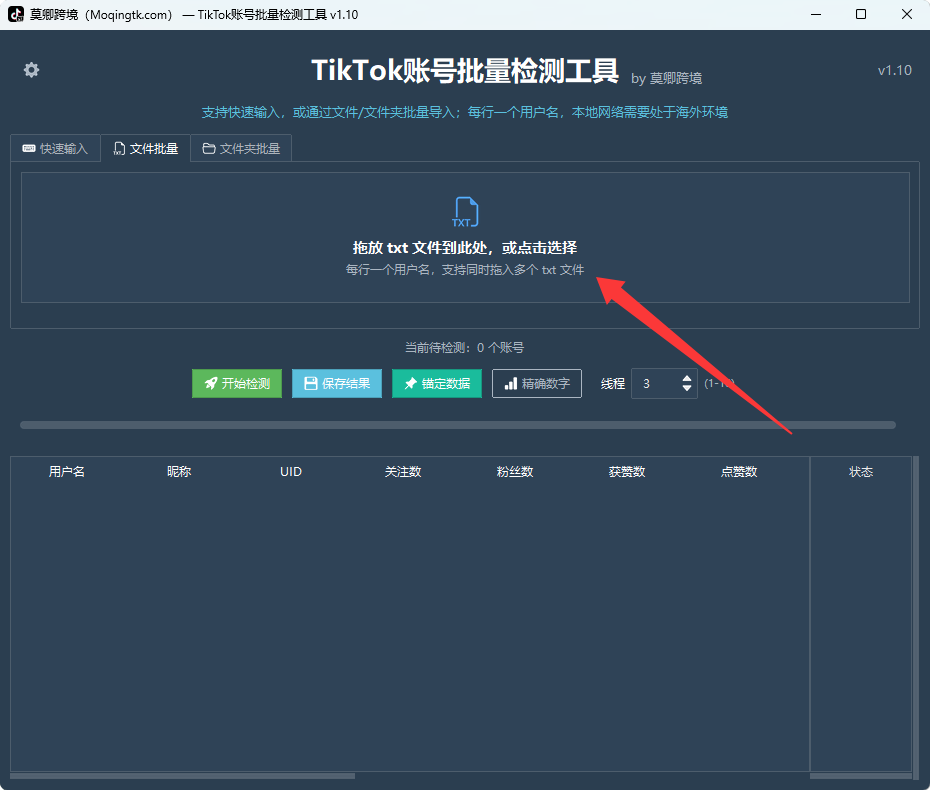Click the 昵称 column header

pyautogui.click(x=179, y=472)
